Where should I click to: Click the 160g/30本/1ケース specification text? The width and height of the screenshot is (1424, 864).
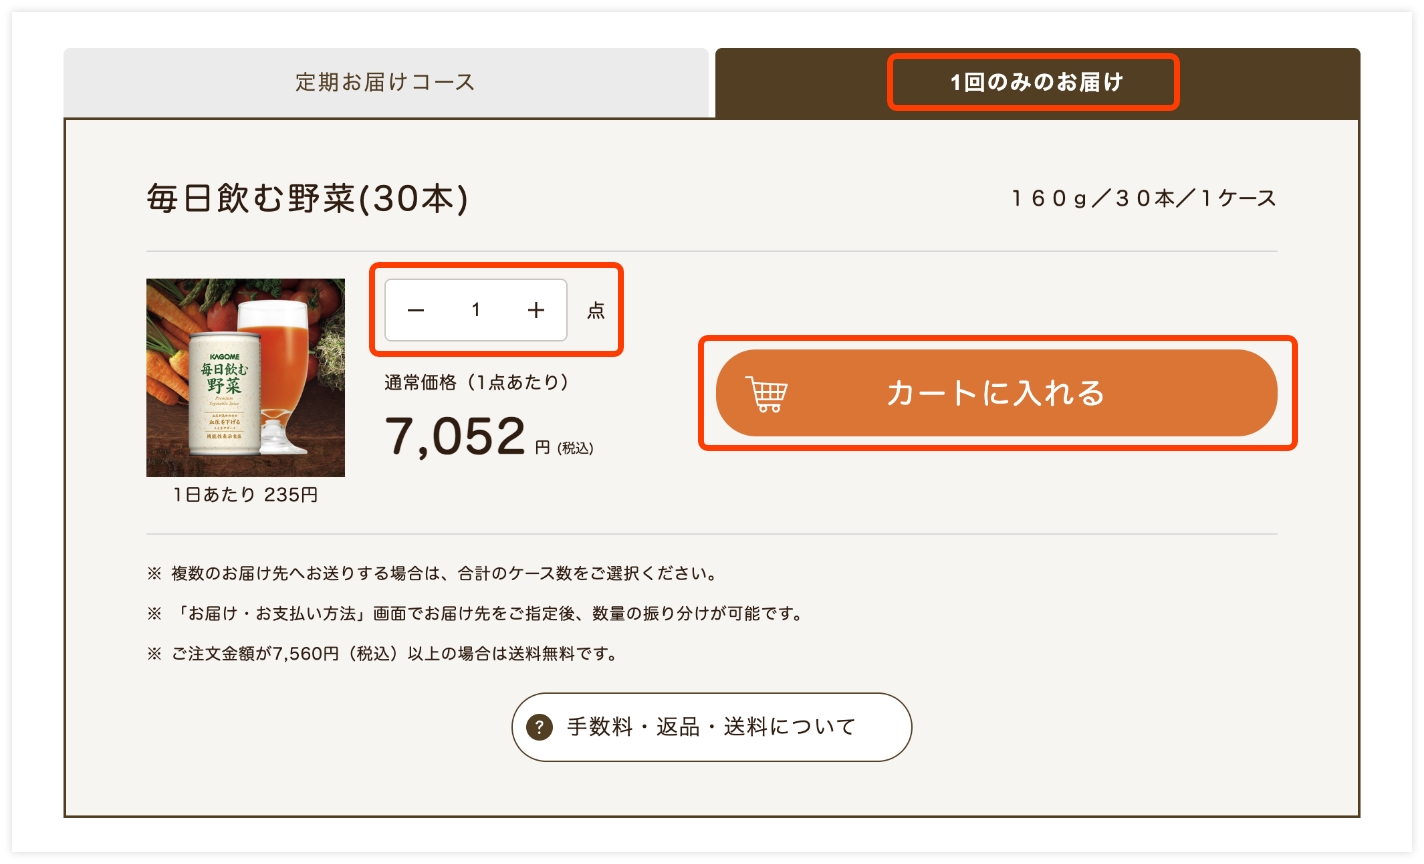[x=1143, y=198]
